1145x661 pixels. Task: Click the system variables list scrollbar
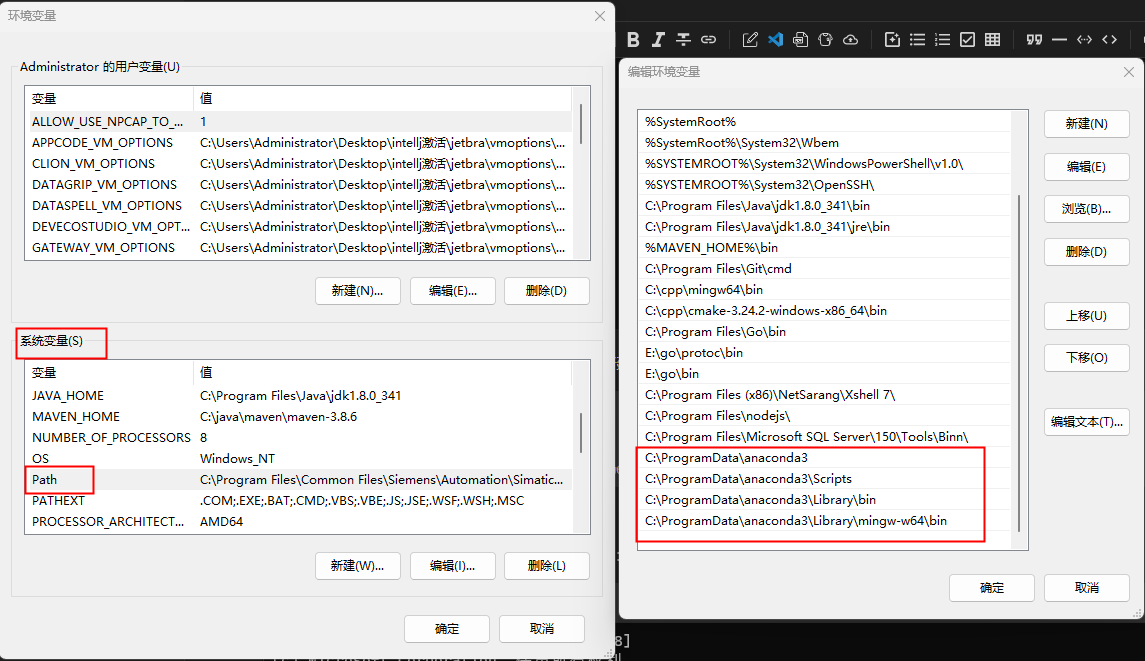pyautogui.click(x=581, y=432)
